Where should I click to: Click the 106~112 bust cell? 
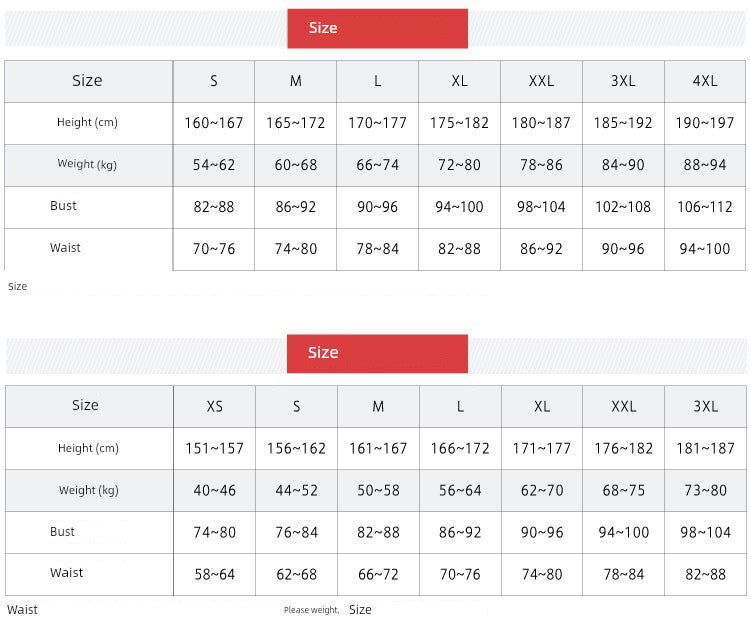click(x=705, y=207)
